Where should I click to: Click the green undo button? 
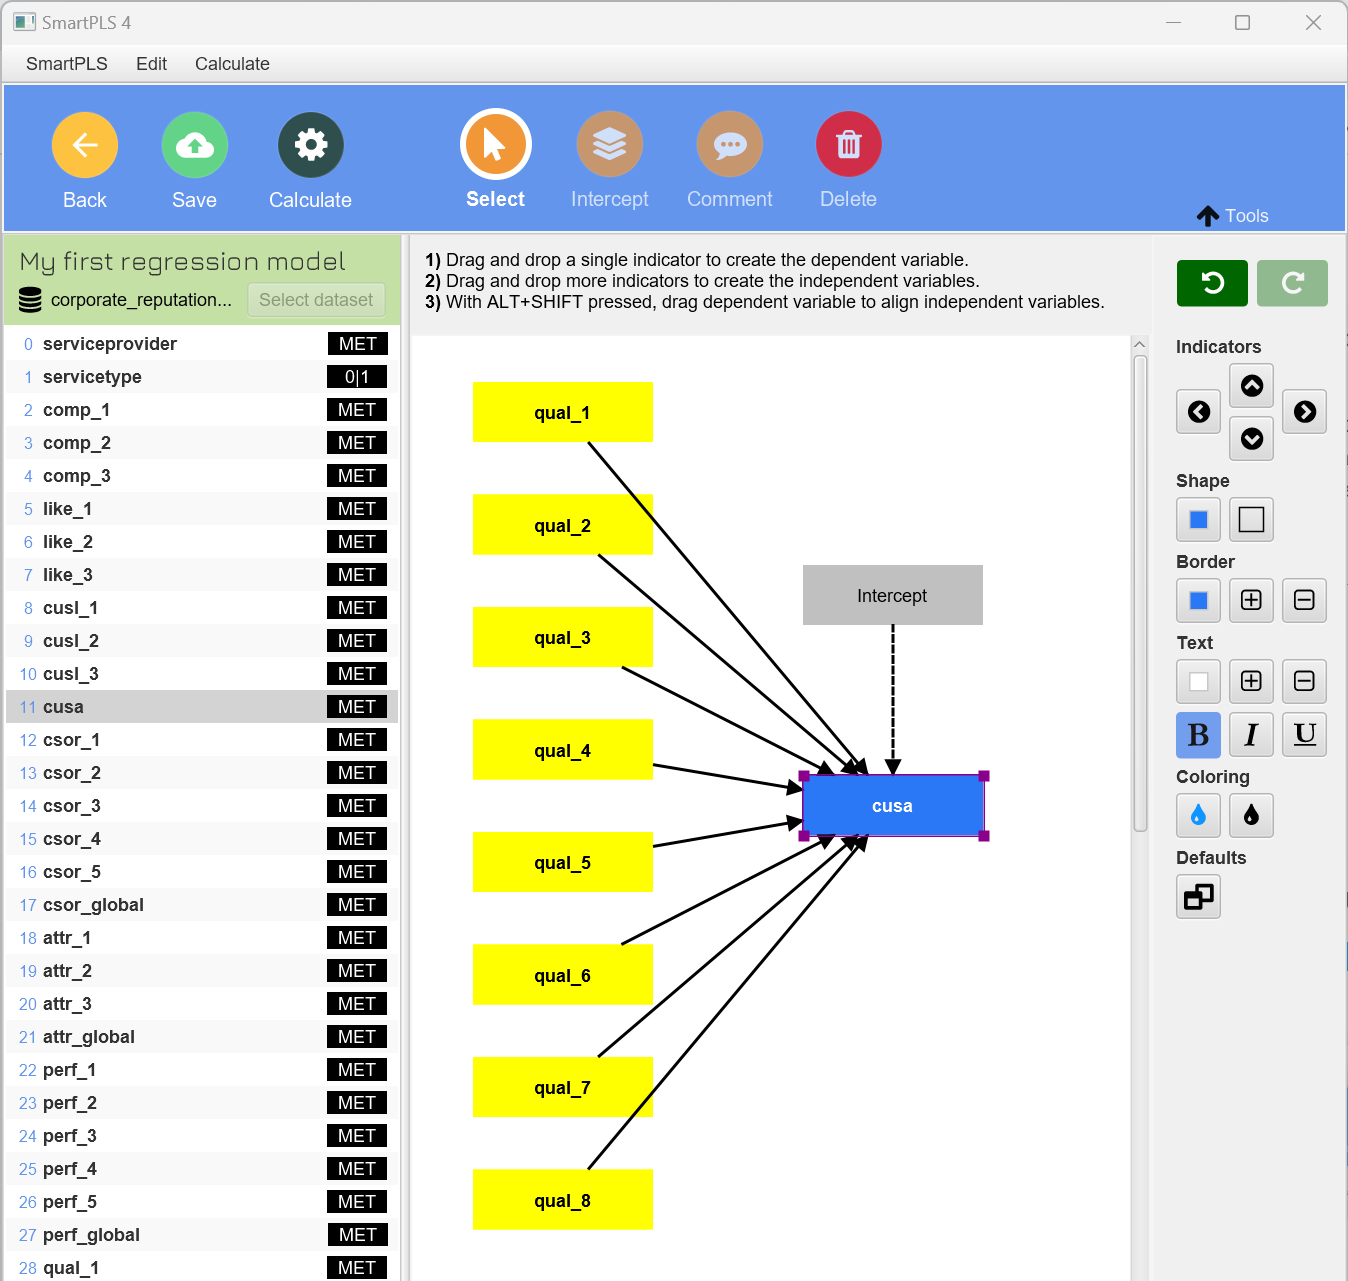[x=1212, y=283]
